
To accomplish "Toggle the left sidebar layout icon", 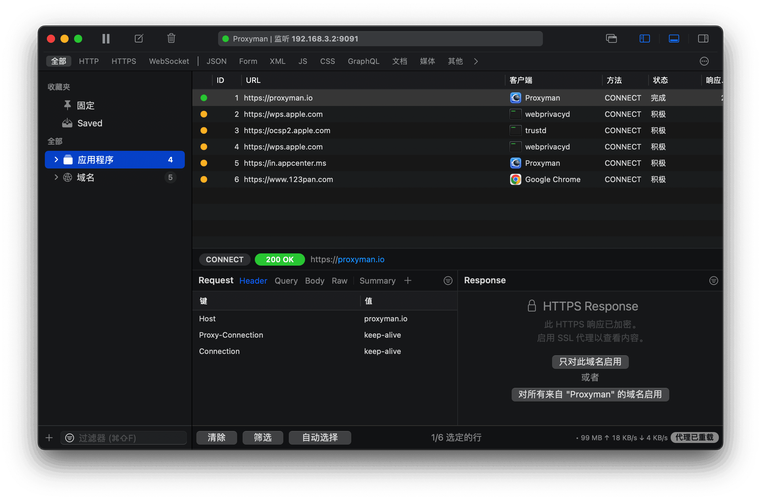I will click(645, 38).
